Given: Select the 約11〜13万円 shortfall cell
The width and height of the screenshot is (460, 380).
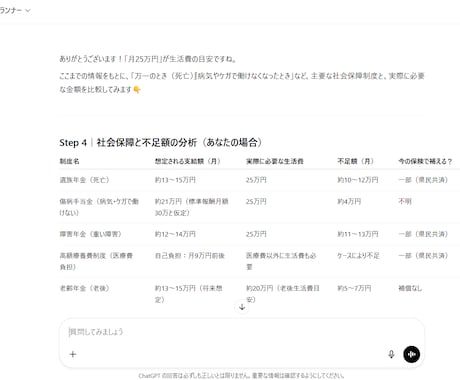Looking at the screenshot, I should [x=358, y=234].
